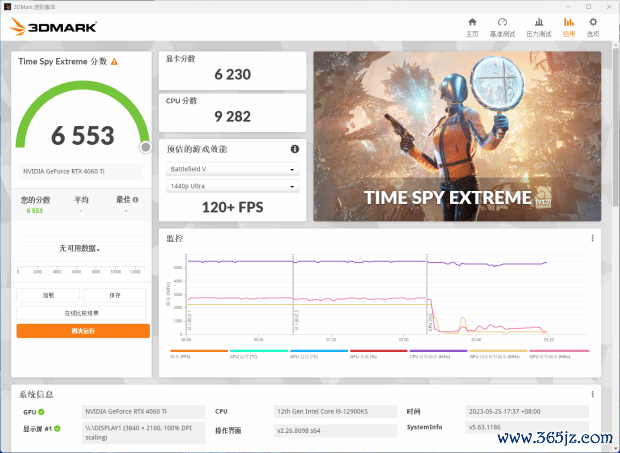Click the monitoring line chart
This screenshot has height=453, width=620.
[x=386, y=296]
